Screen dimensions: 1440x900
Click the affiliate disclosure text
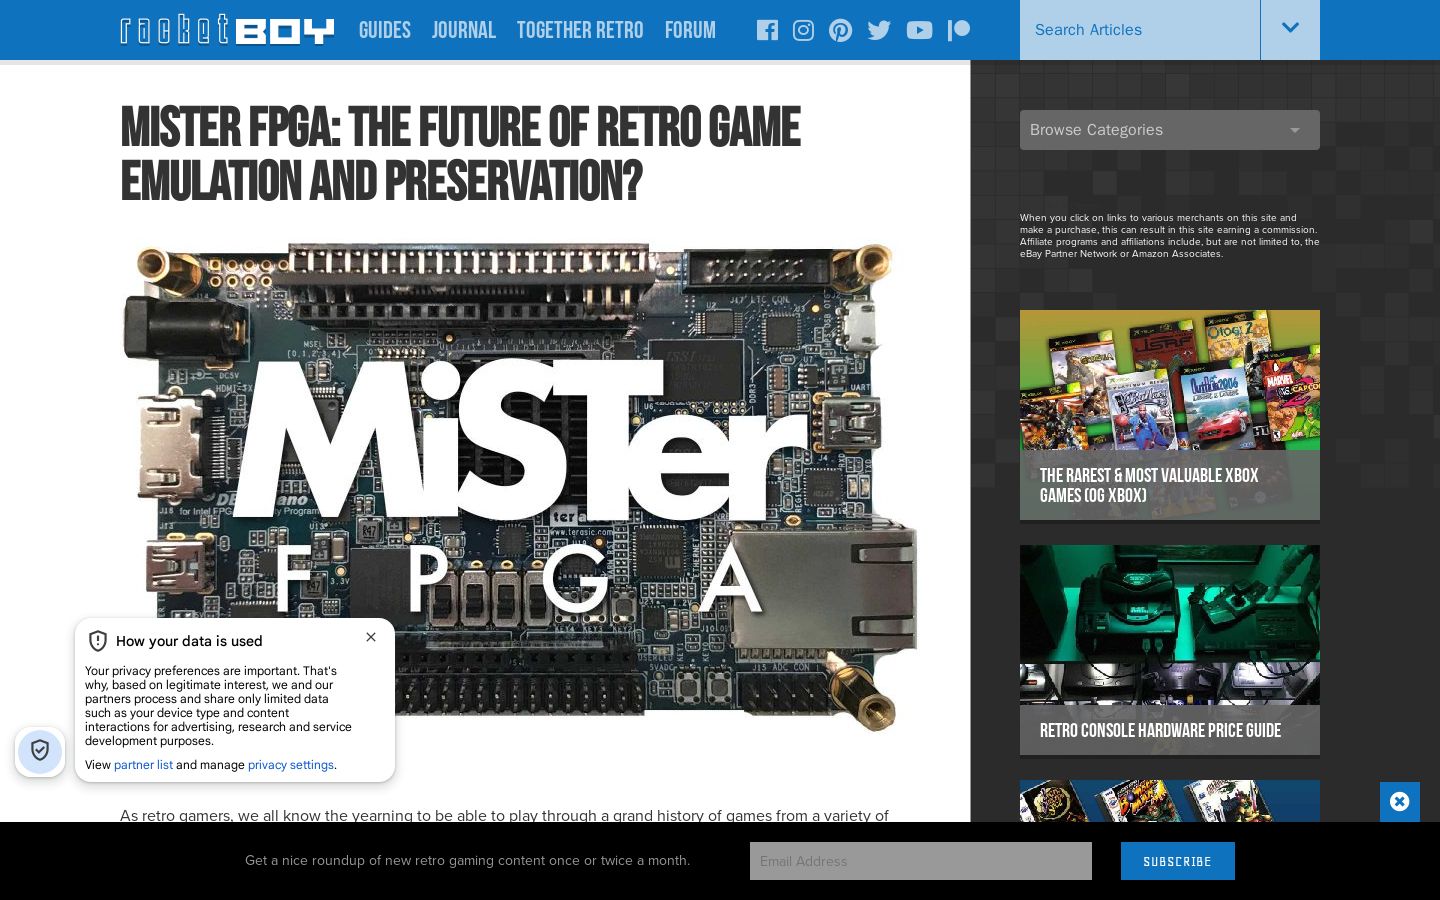tap(1170, 236)
